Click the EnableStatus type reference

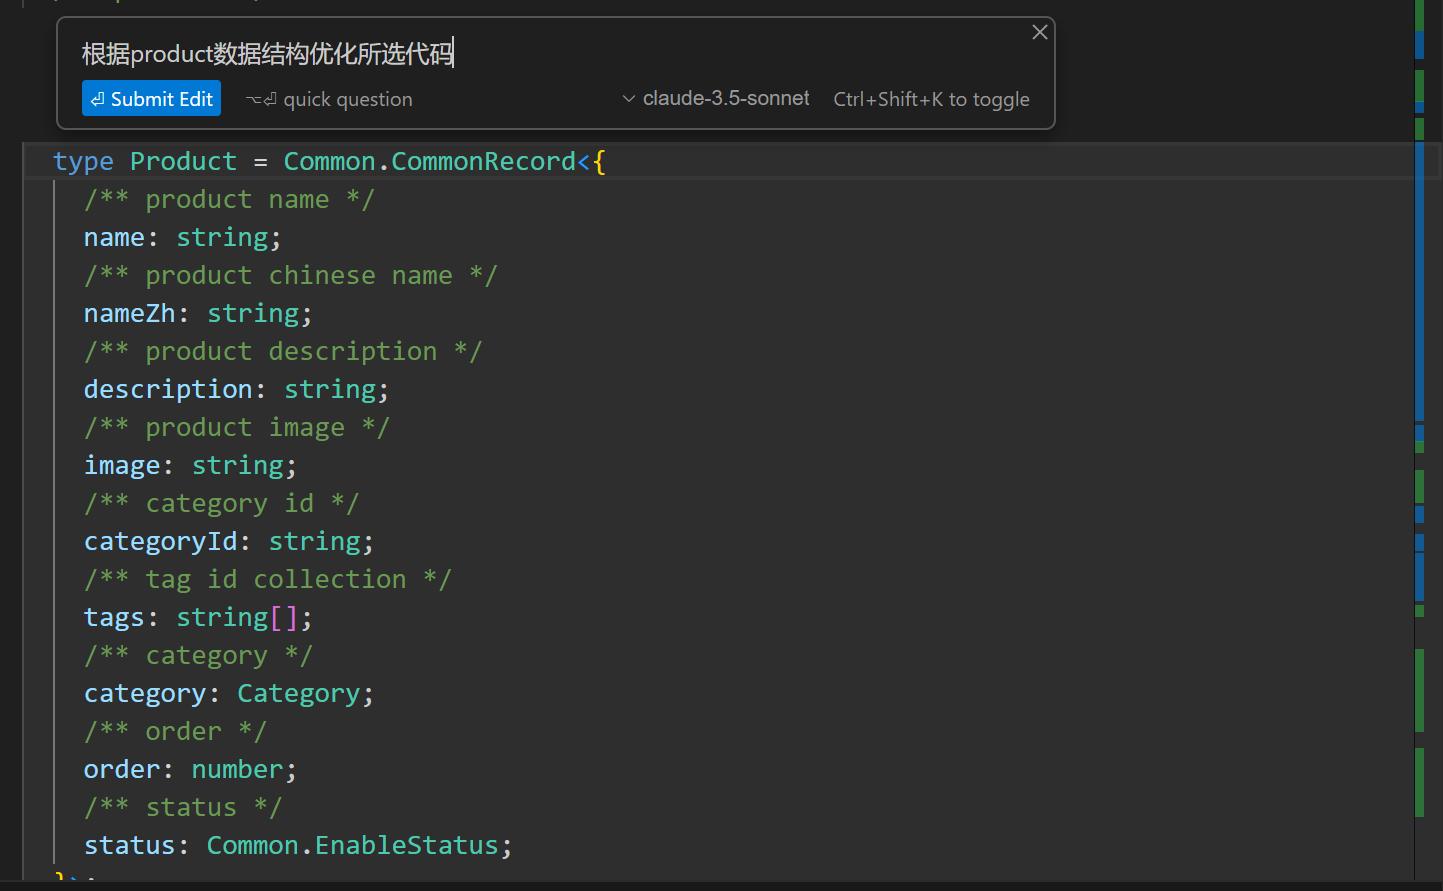coord(406,845)
